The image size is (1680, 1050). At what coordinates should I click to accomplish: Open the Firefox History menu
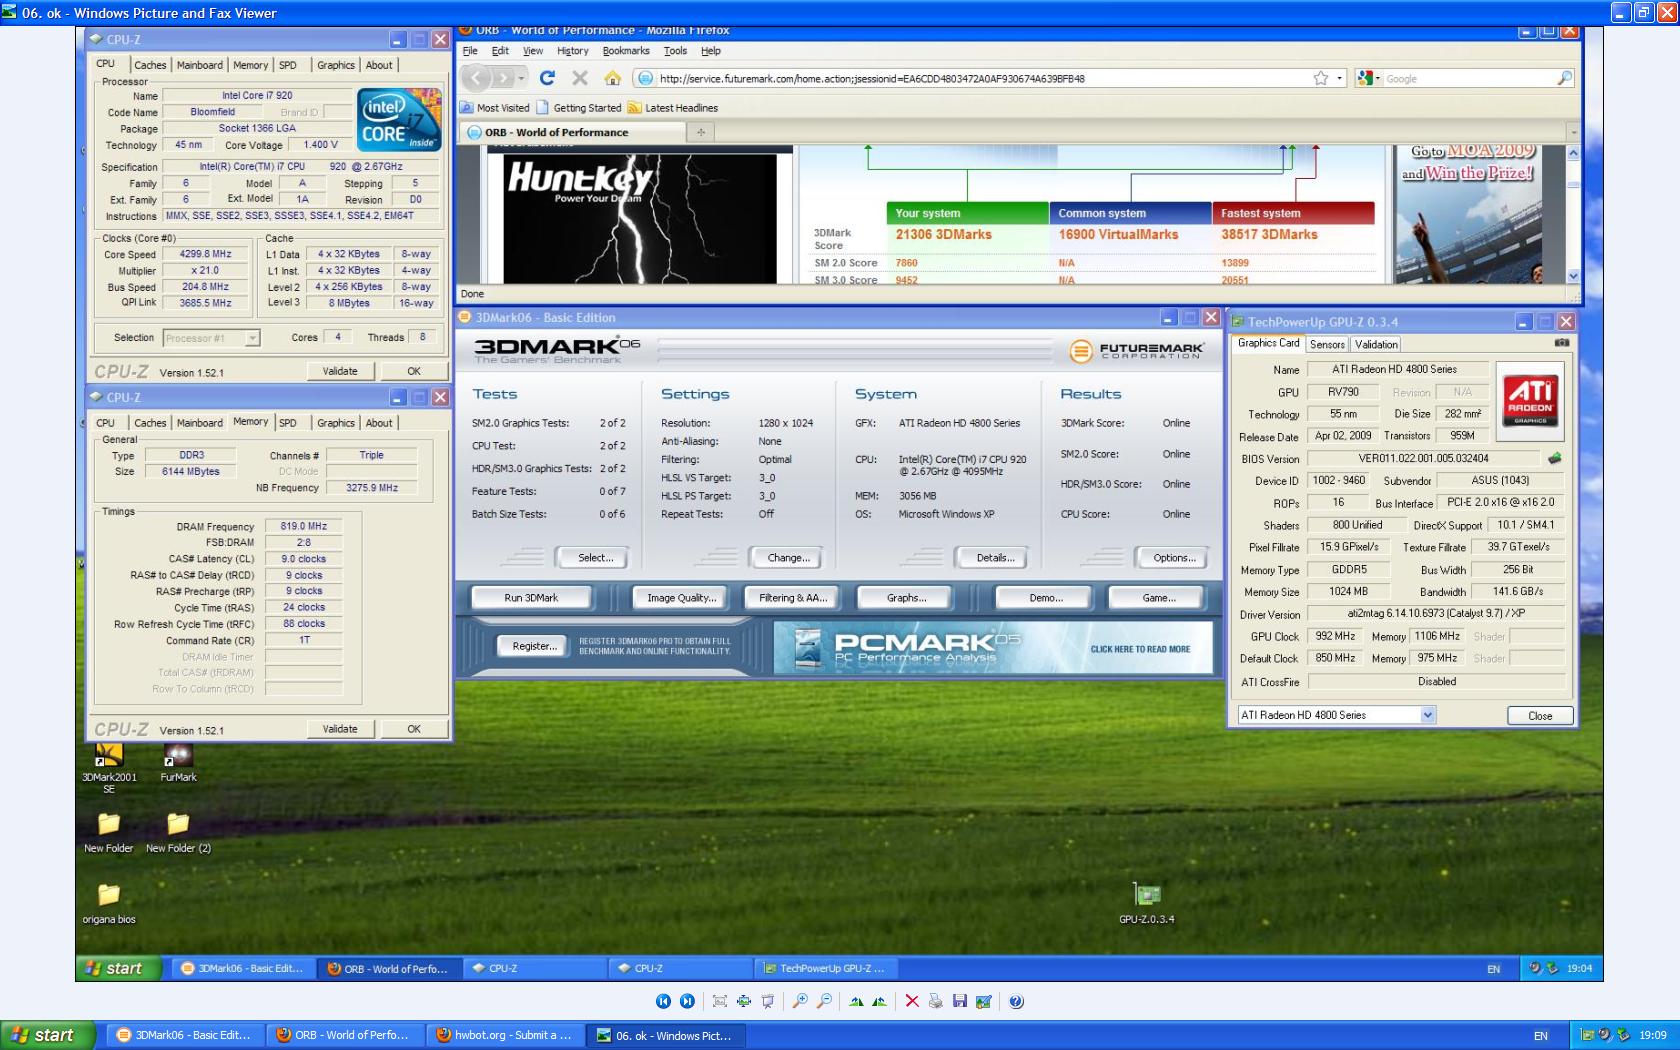(573, 51)
